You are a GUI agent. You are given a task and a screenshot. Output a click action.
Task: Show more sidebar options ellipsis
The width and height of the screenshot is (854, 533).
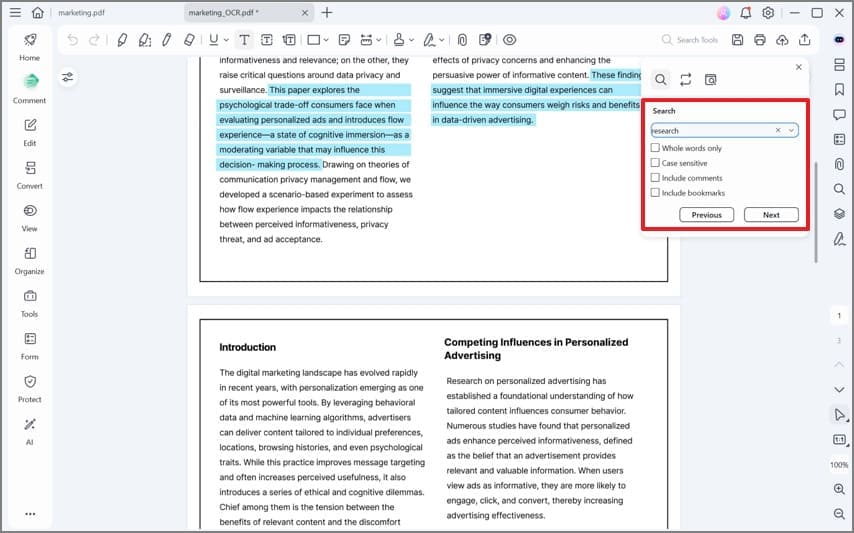30,514
